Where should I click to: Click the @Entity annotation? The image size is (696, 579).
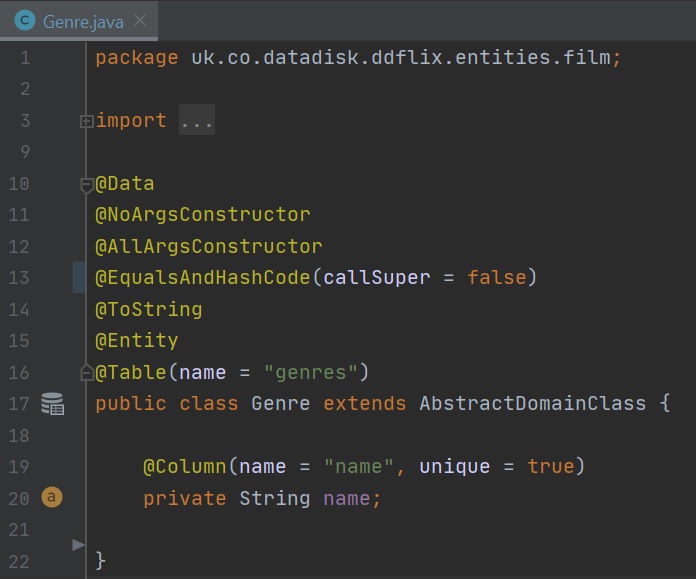click(x=137, y=341)
